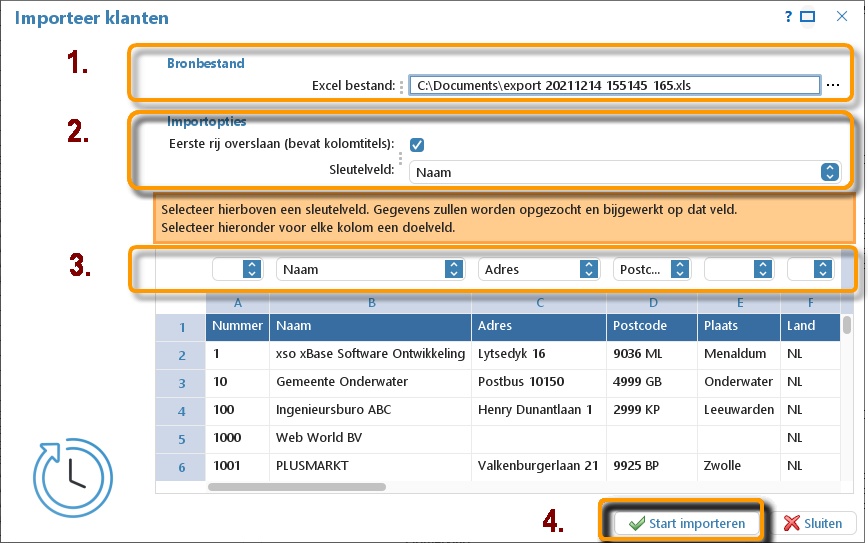Click the Postcode header cell

tap(652, 326)
